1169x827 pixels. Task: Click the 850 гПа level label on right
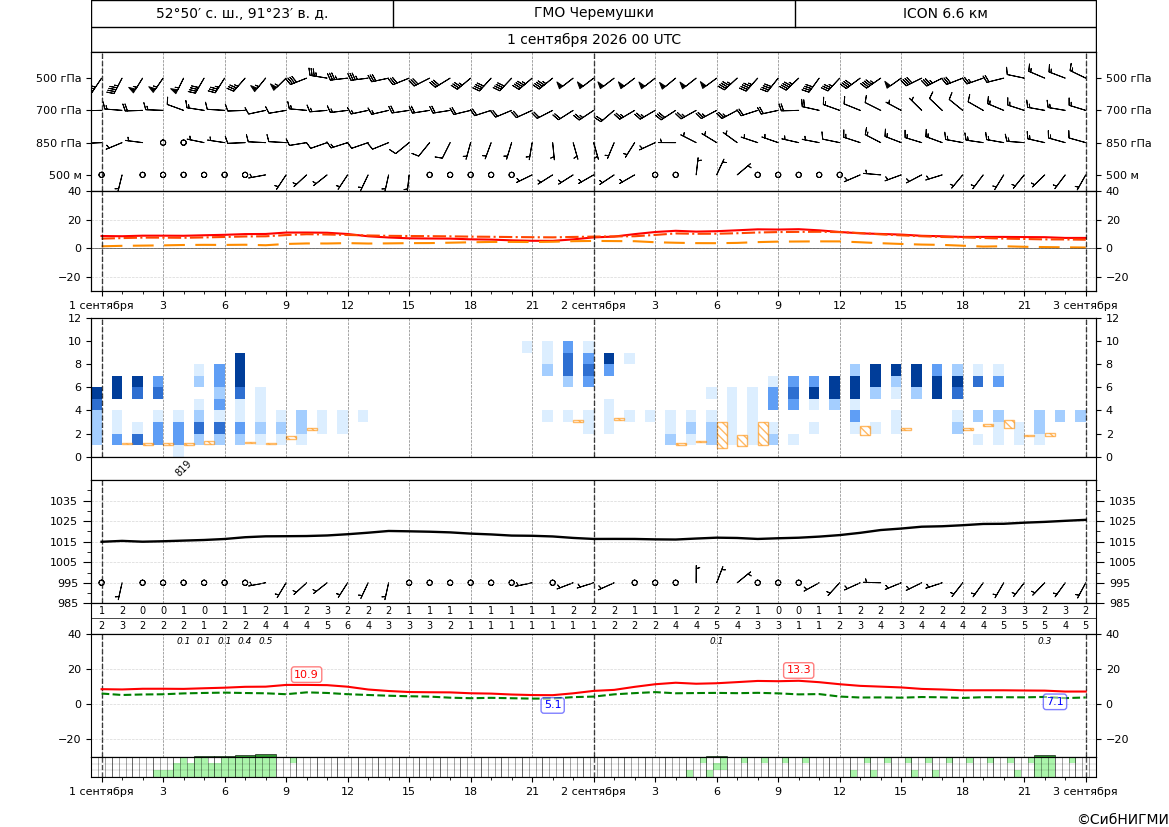(x=1129, y=143)
